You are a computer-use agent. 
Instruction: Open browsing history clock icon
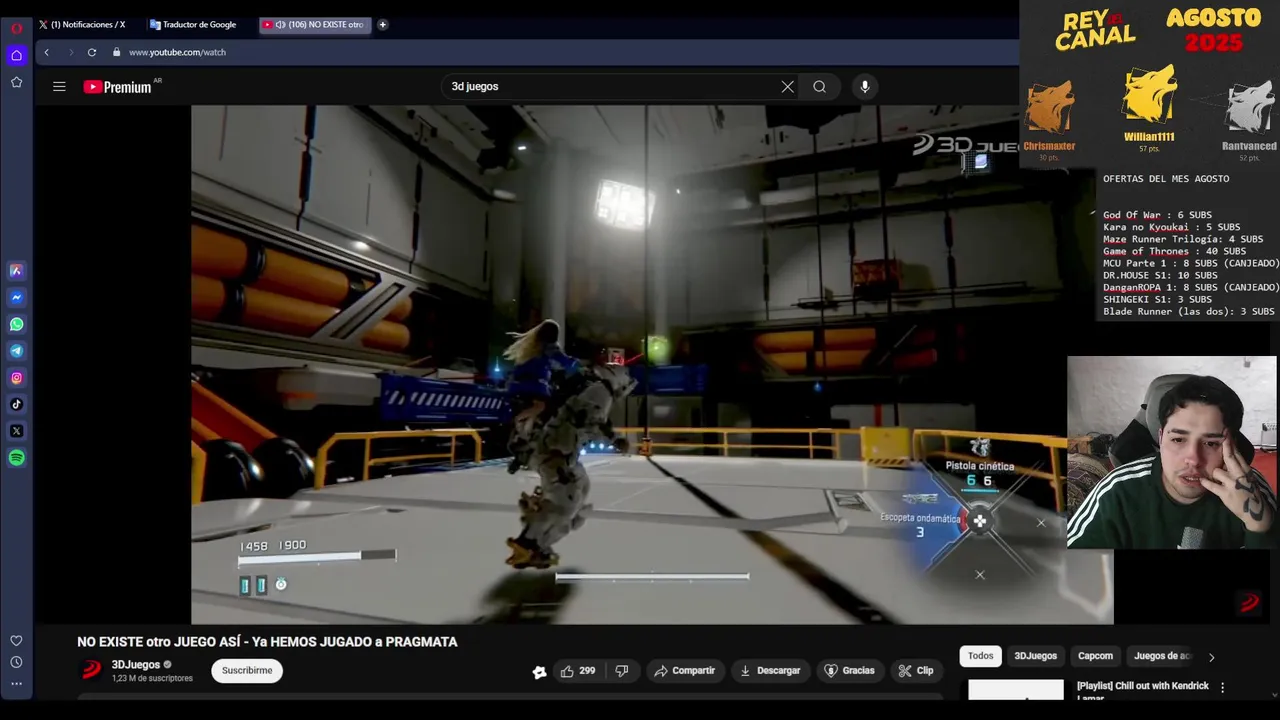[x=16, y=662]
